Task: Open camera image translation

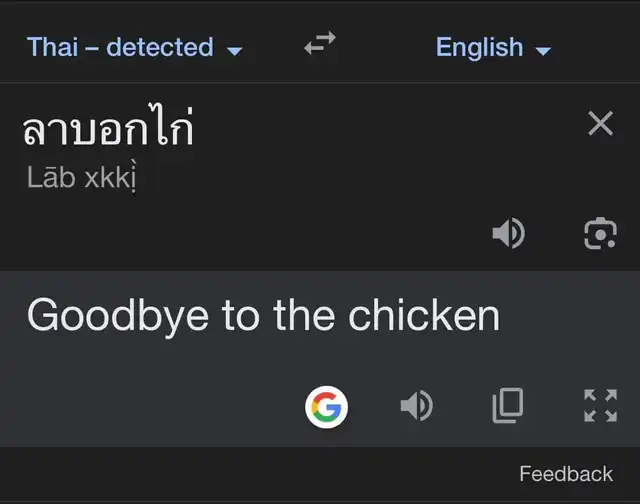Action: 600,233
